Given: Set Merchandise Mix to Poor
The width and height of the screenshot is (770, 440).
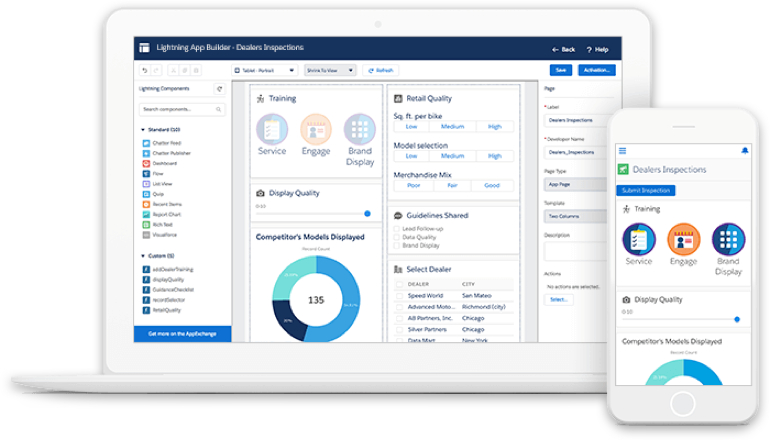Looking at the screenshot, I should pyautogui.click(x=413, y=186).
